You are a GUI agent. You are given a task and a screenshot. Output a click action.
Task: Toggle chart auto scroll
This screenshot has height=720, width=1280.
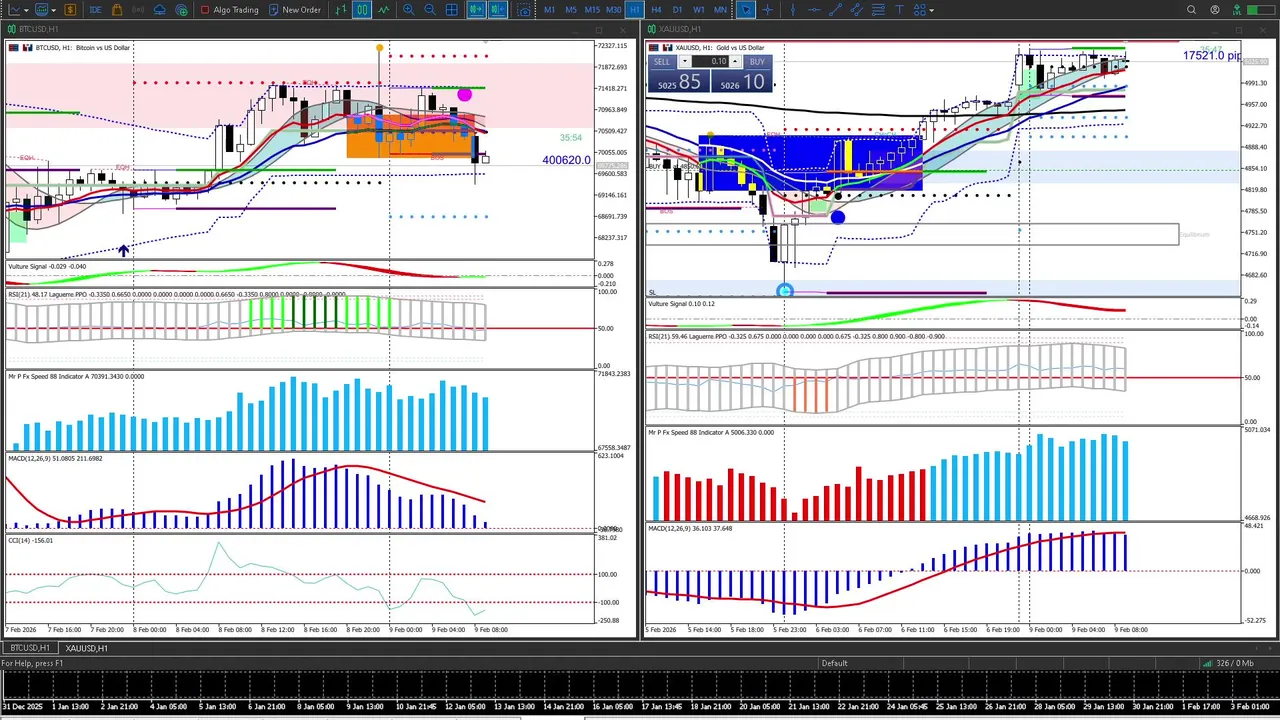[x=476, y=10]
